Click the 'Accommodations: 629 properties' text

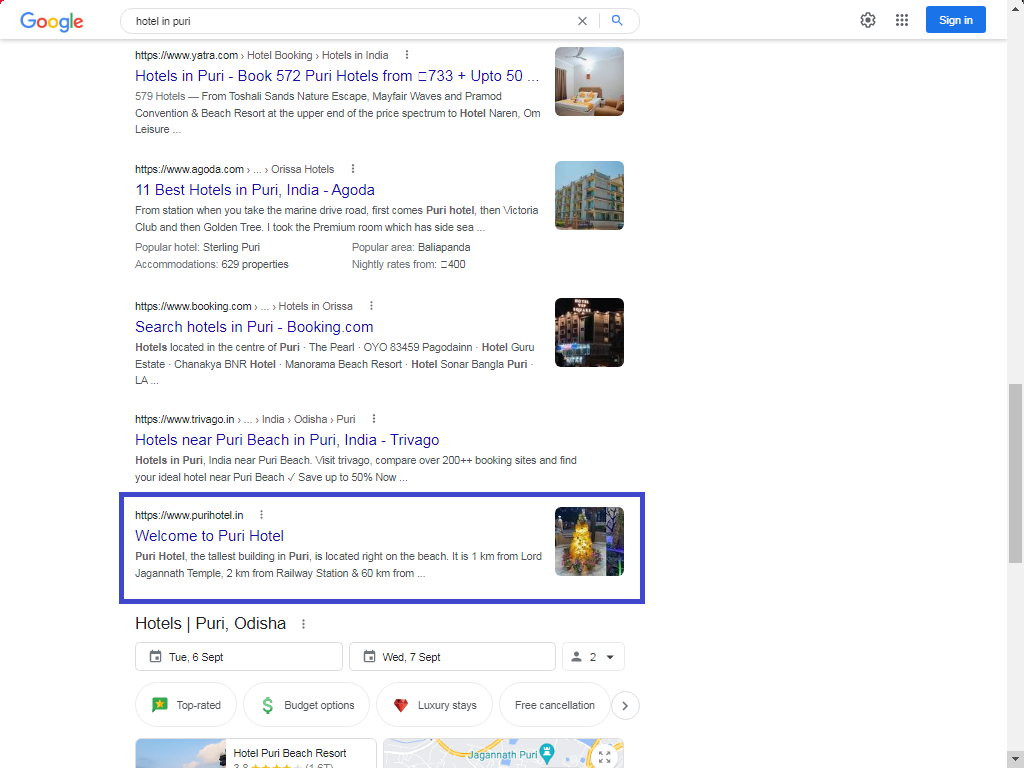coord(212,264)
